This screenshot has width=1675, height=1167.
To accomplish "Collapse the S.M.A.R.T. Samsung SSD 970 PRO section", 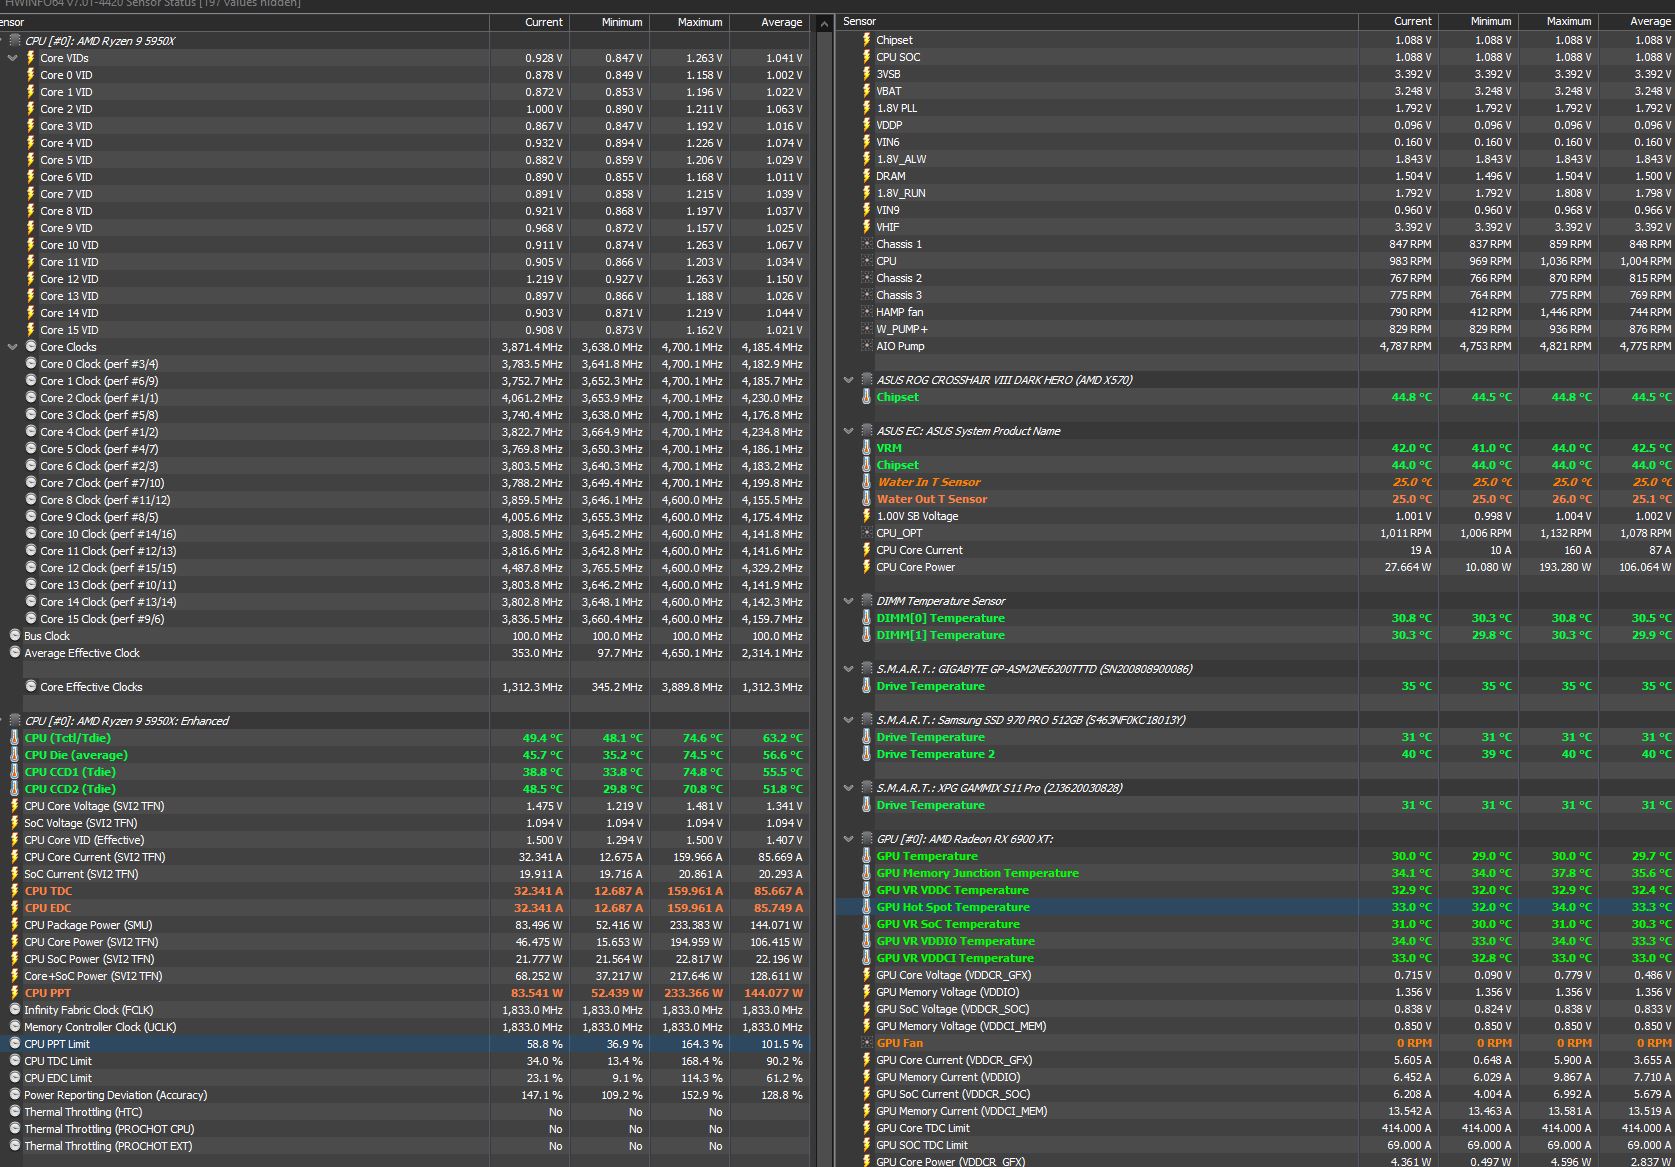I will pyautogui.click(x=849, y=720).
